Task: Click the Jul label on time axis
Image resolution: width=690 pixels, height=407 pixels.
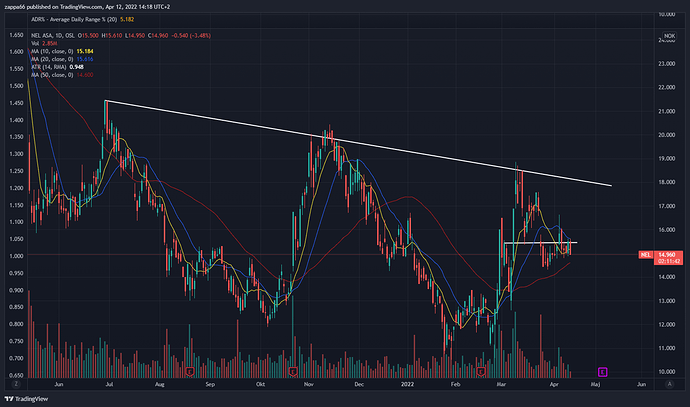Action: tap(109, 384)
